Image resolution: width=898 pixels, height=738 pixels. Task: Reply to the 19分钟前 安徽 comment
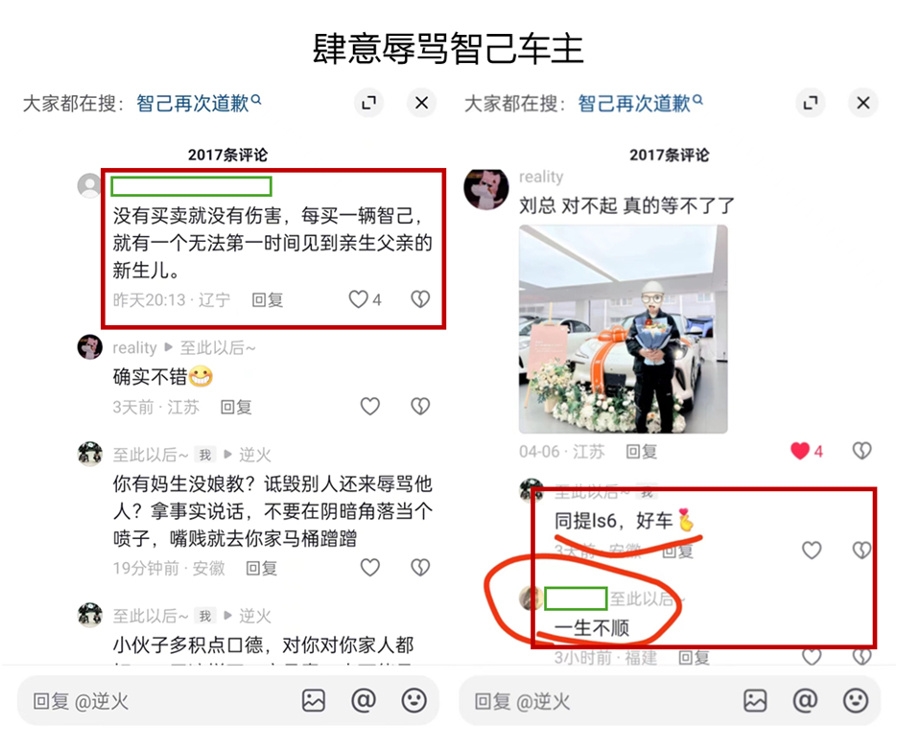tap(261, 568)
